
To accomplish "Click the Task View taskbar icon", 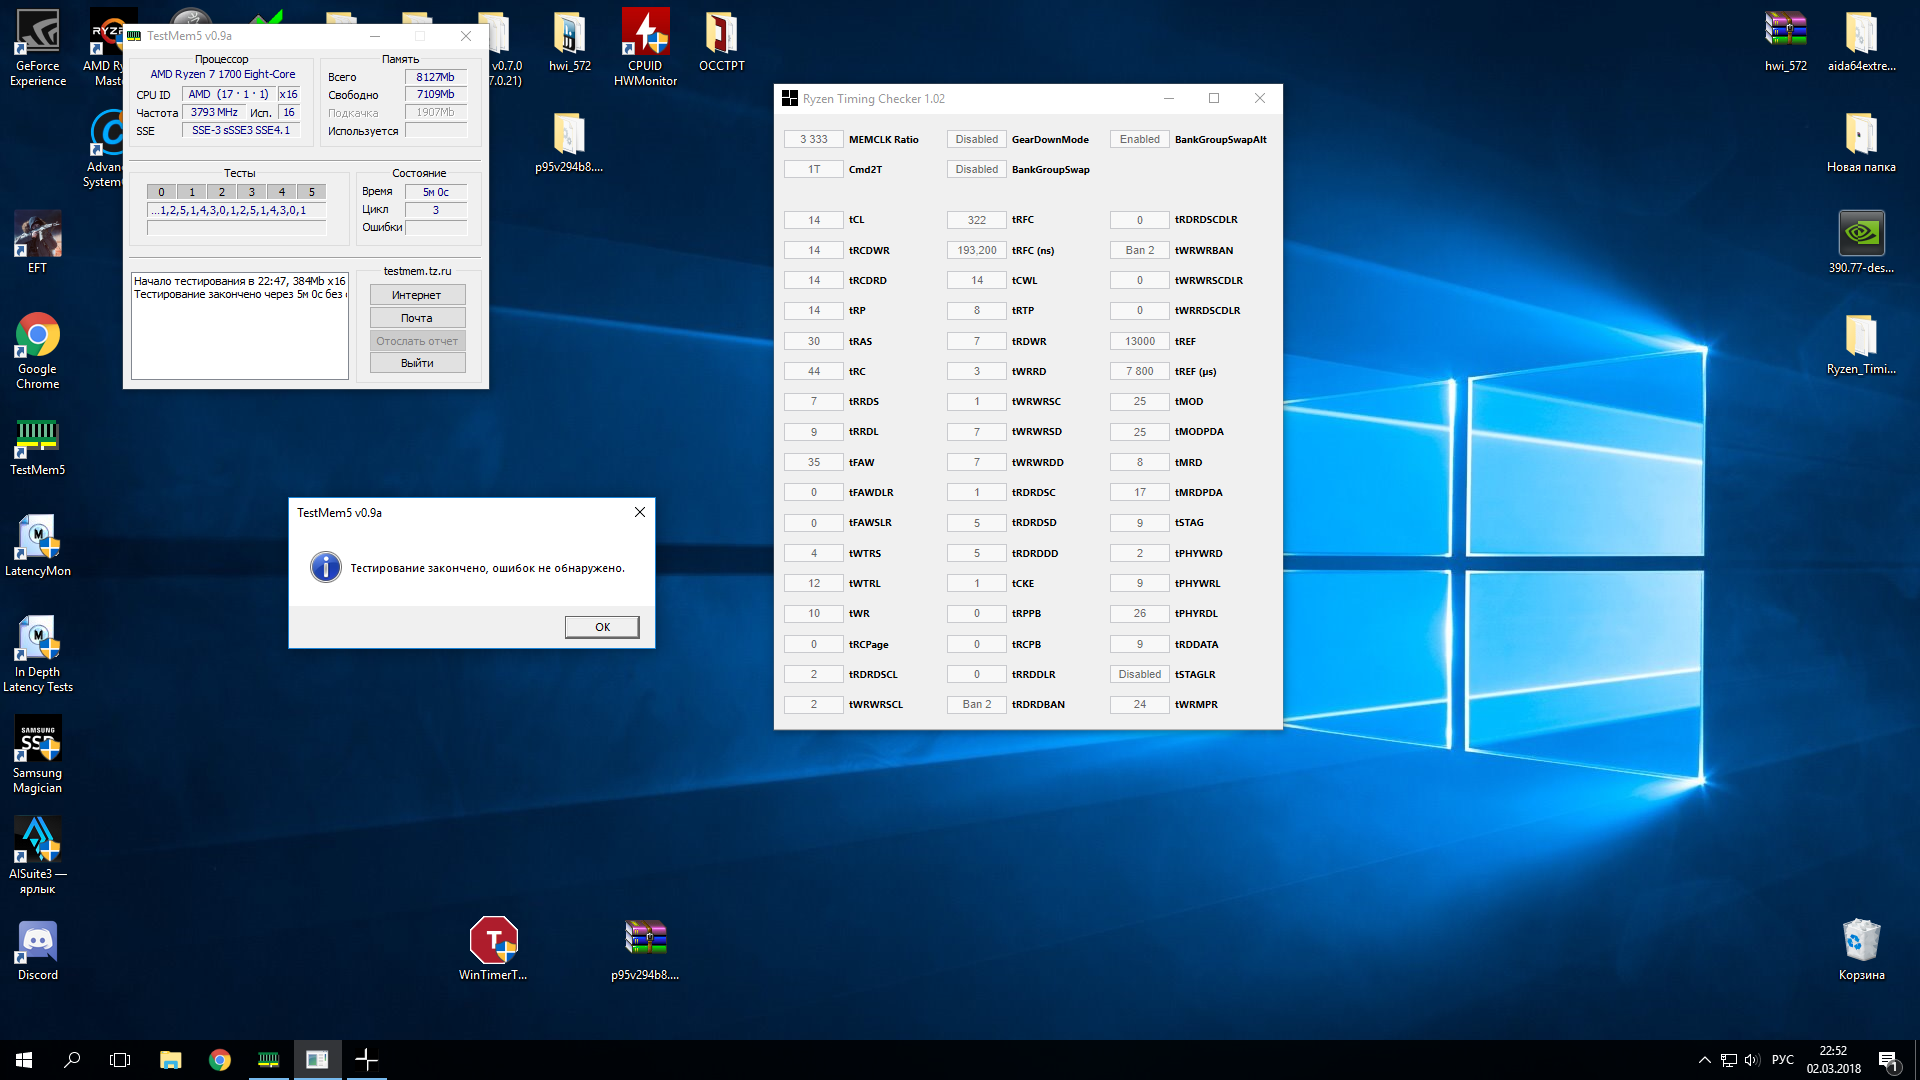I will click(x=120, y=1060).
